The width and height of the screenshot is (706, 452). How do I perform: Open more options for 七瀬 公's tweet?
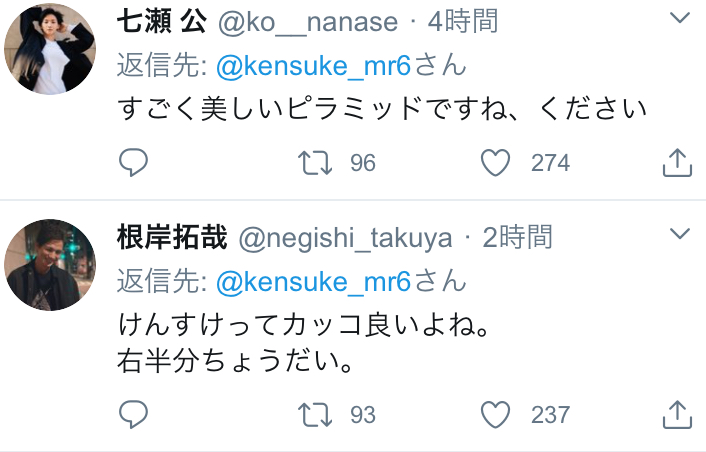[x=679, y=18]
